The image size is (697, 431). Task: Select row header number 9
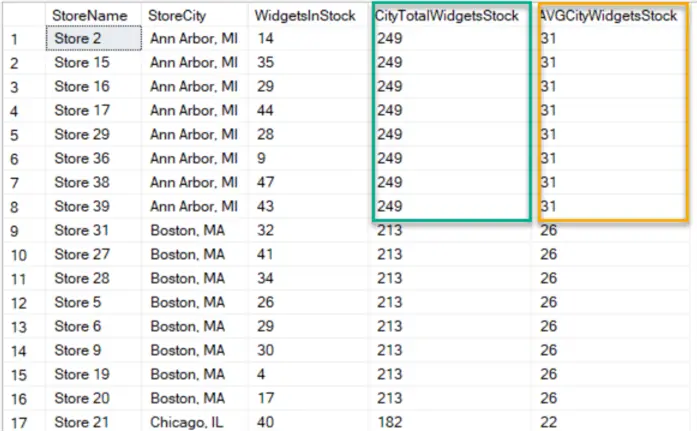point(24,231)
